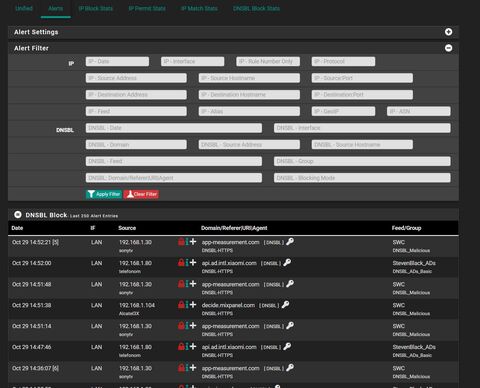Click the plus icon in the 14:52:00 row
The width and height of the screenshot is (480, 388).
[193, 262]
